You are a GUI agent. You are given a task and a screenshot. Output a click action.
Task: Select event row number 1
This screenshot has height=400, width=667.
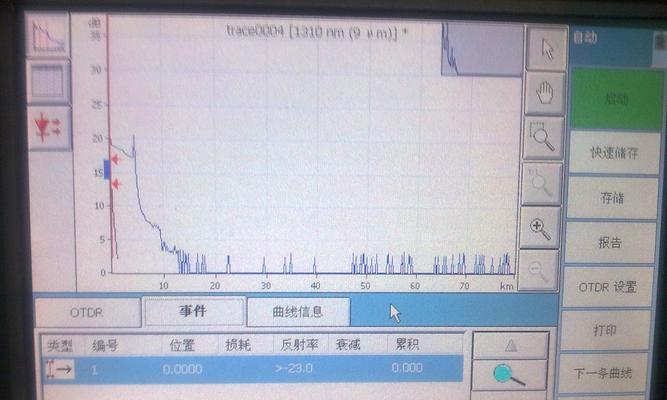(x=253, y=369)
